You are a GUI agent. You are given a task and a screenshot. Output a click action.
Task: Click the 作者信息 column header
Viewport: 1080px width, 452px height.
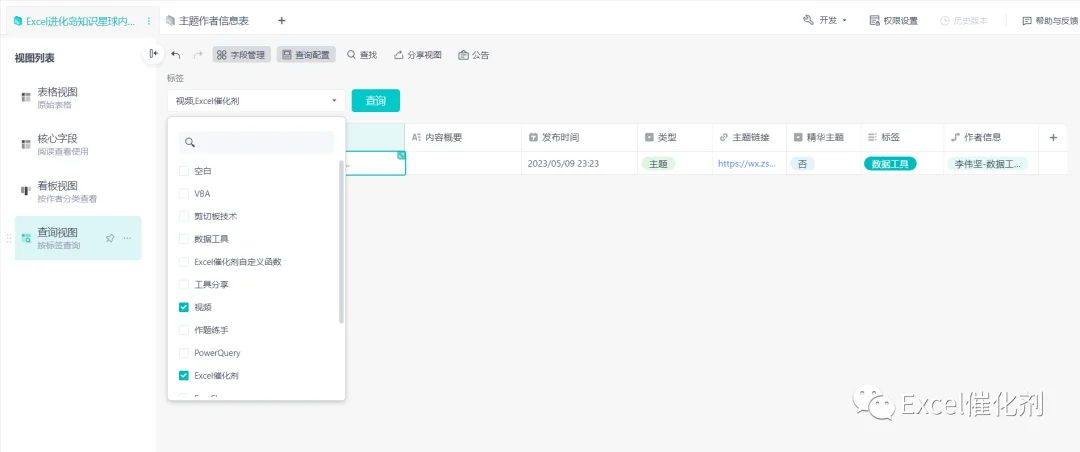990,138
